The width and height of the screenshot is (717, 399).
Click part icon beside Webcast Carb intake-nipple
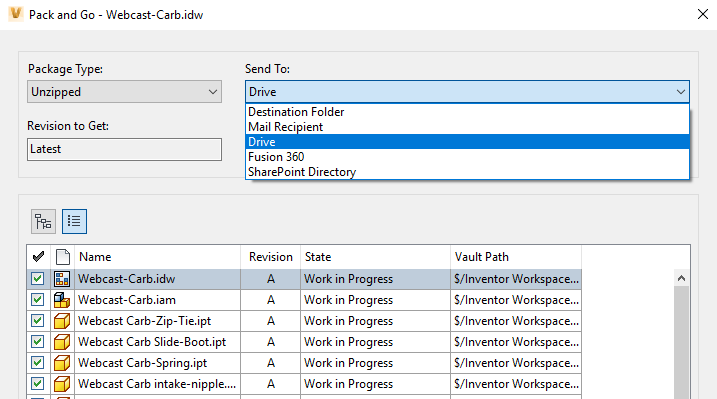[x=62, y=384]
